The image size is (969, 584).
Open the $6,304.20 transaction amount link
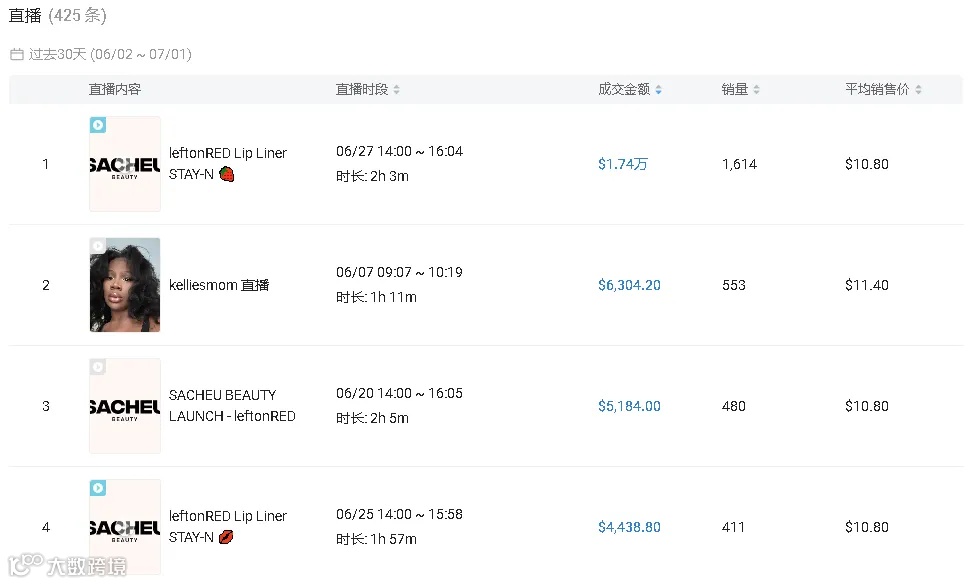pyautogui.click(x=629, y=285)
